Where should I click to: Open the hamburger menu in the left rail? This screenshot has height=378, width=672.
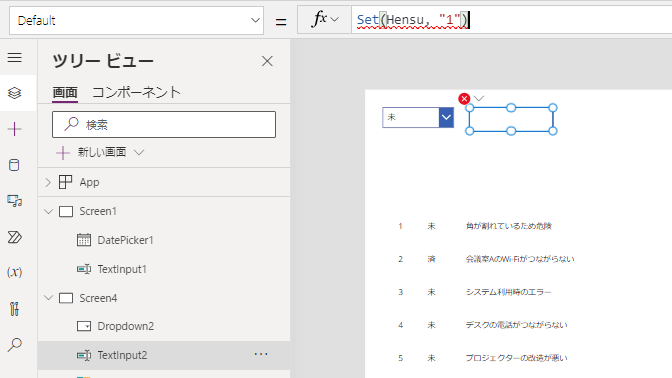coord(15,57)
